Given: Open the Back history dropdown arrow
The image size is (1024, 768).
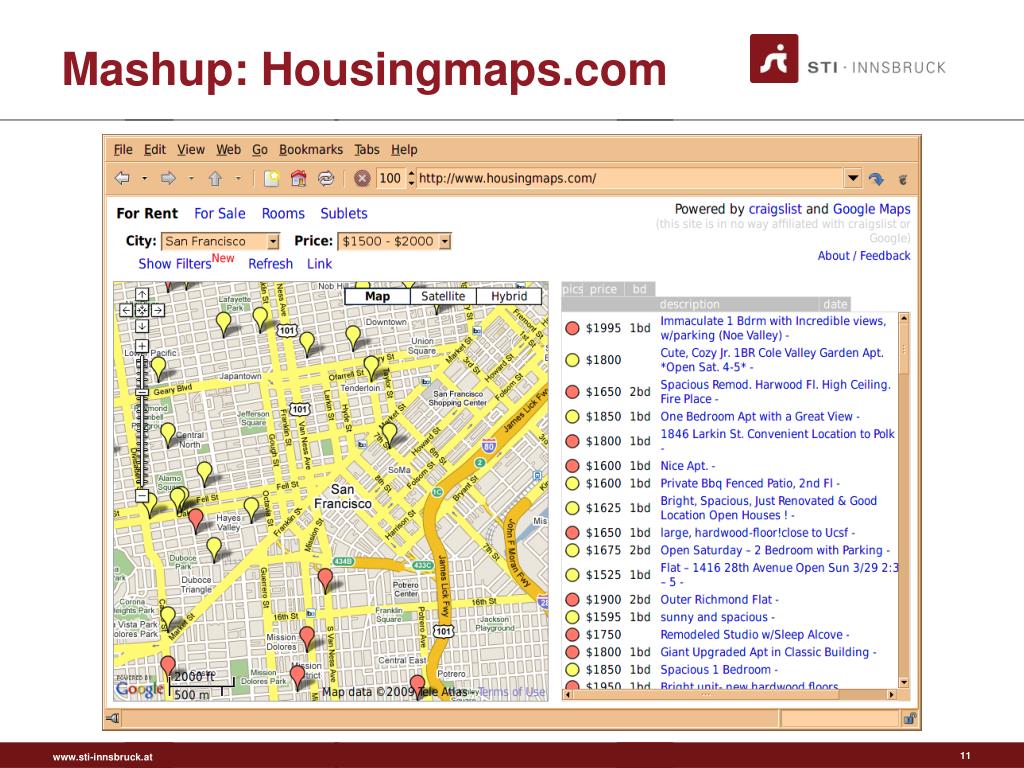Looking at the screenshot, I should (x=144, y=178).
